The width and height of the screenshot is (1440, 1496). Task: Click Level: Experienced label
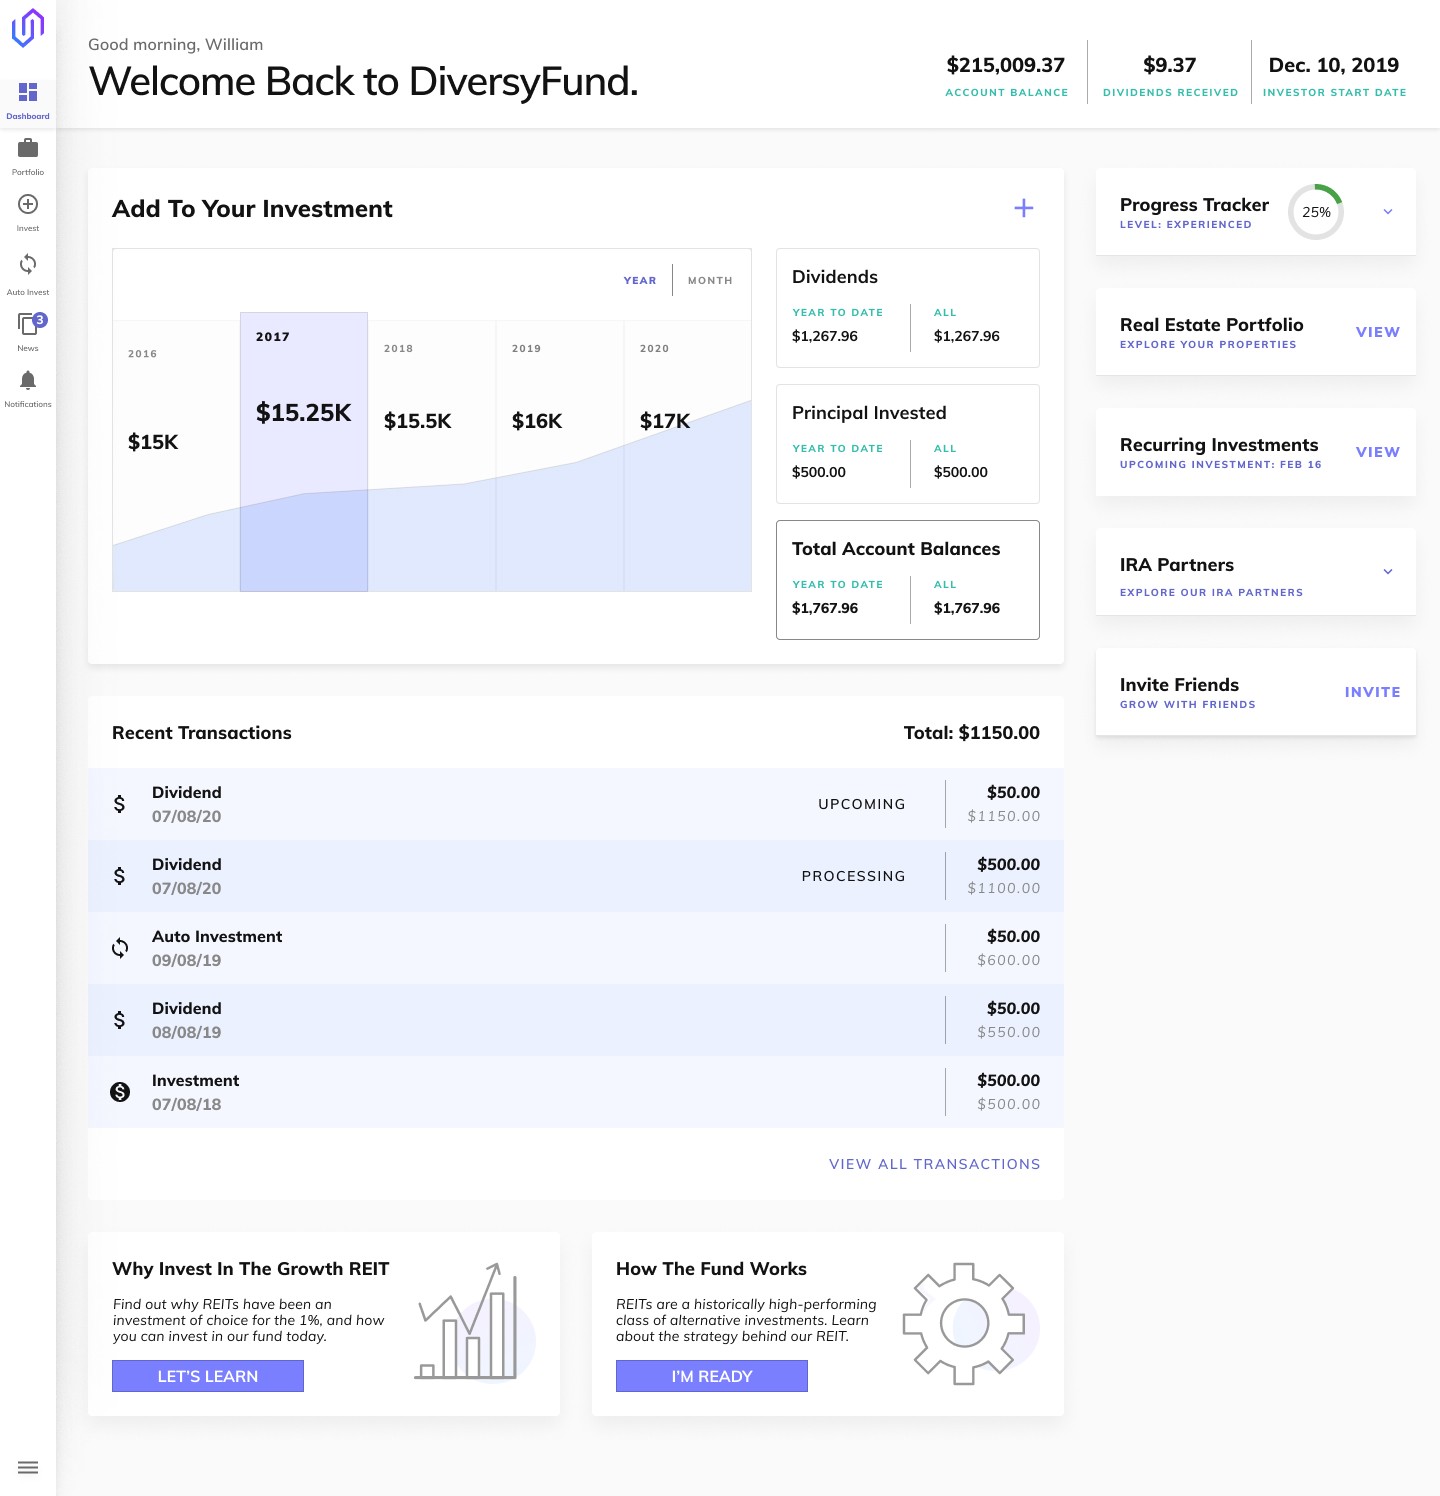(1185, 225)
